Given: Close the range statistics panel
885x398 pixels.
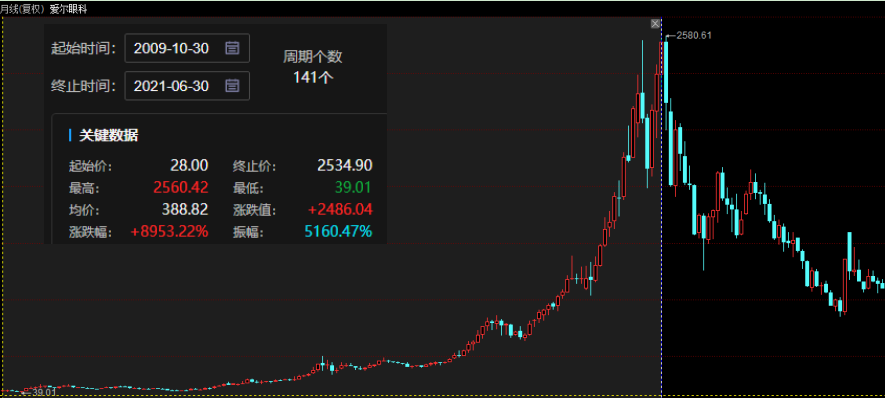Looking at the screenshot, I should click(655, 23).
